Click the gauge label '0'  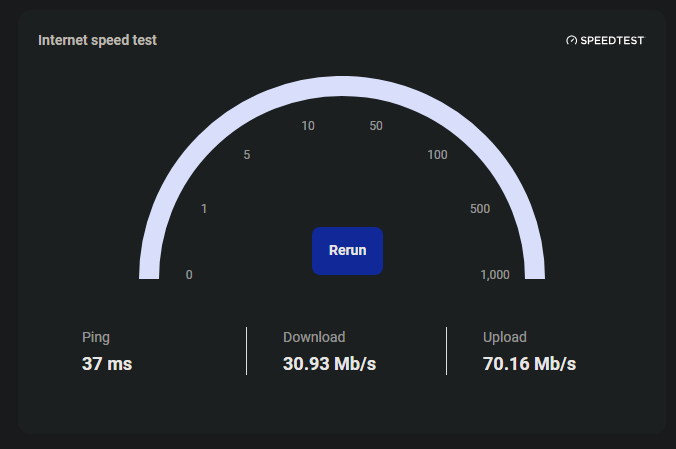point(189,275)
